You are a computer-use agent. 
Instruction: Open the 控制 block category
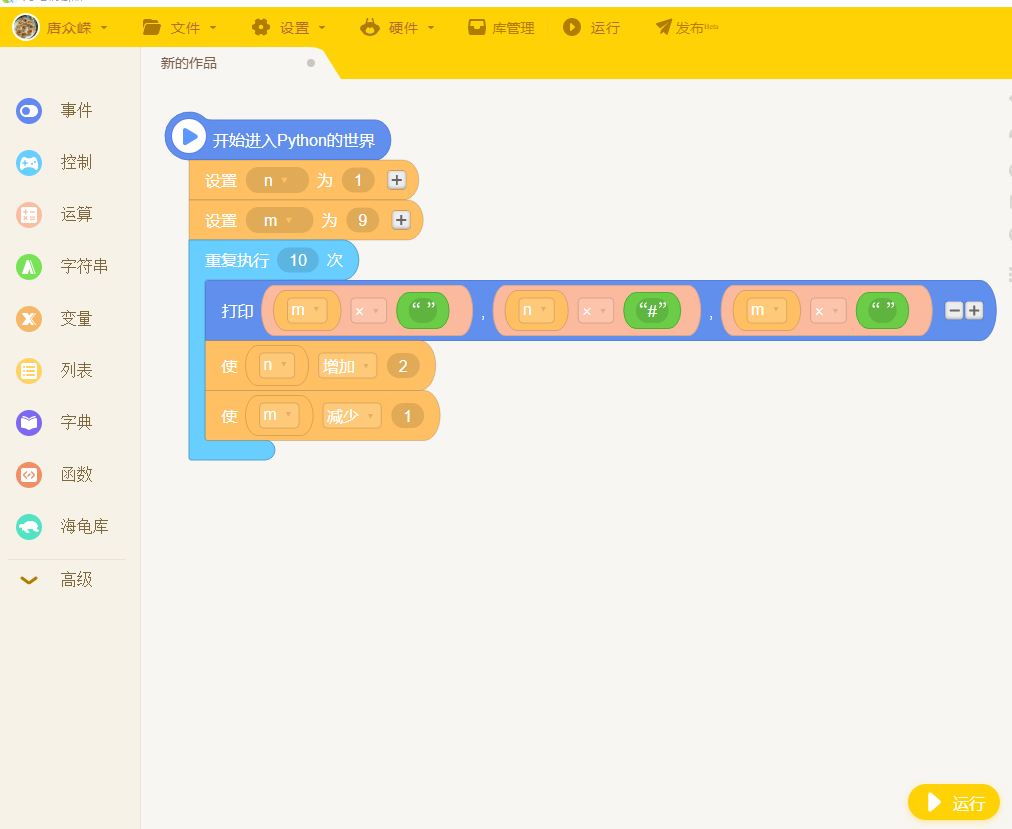[55, 163]
